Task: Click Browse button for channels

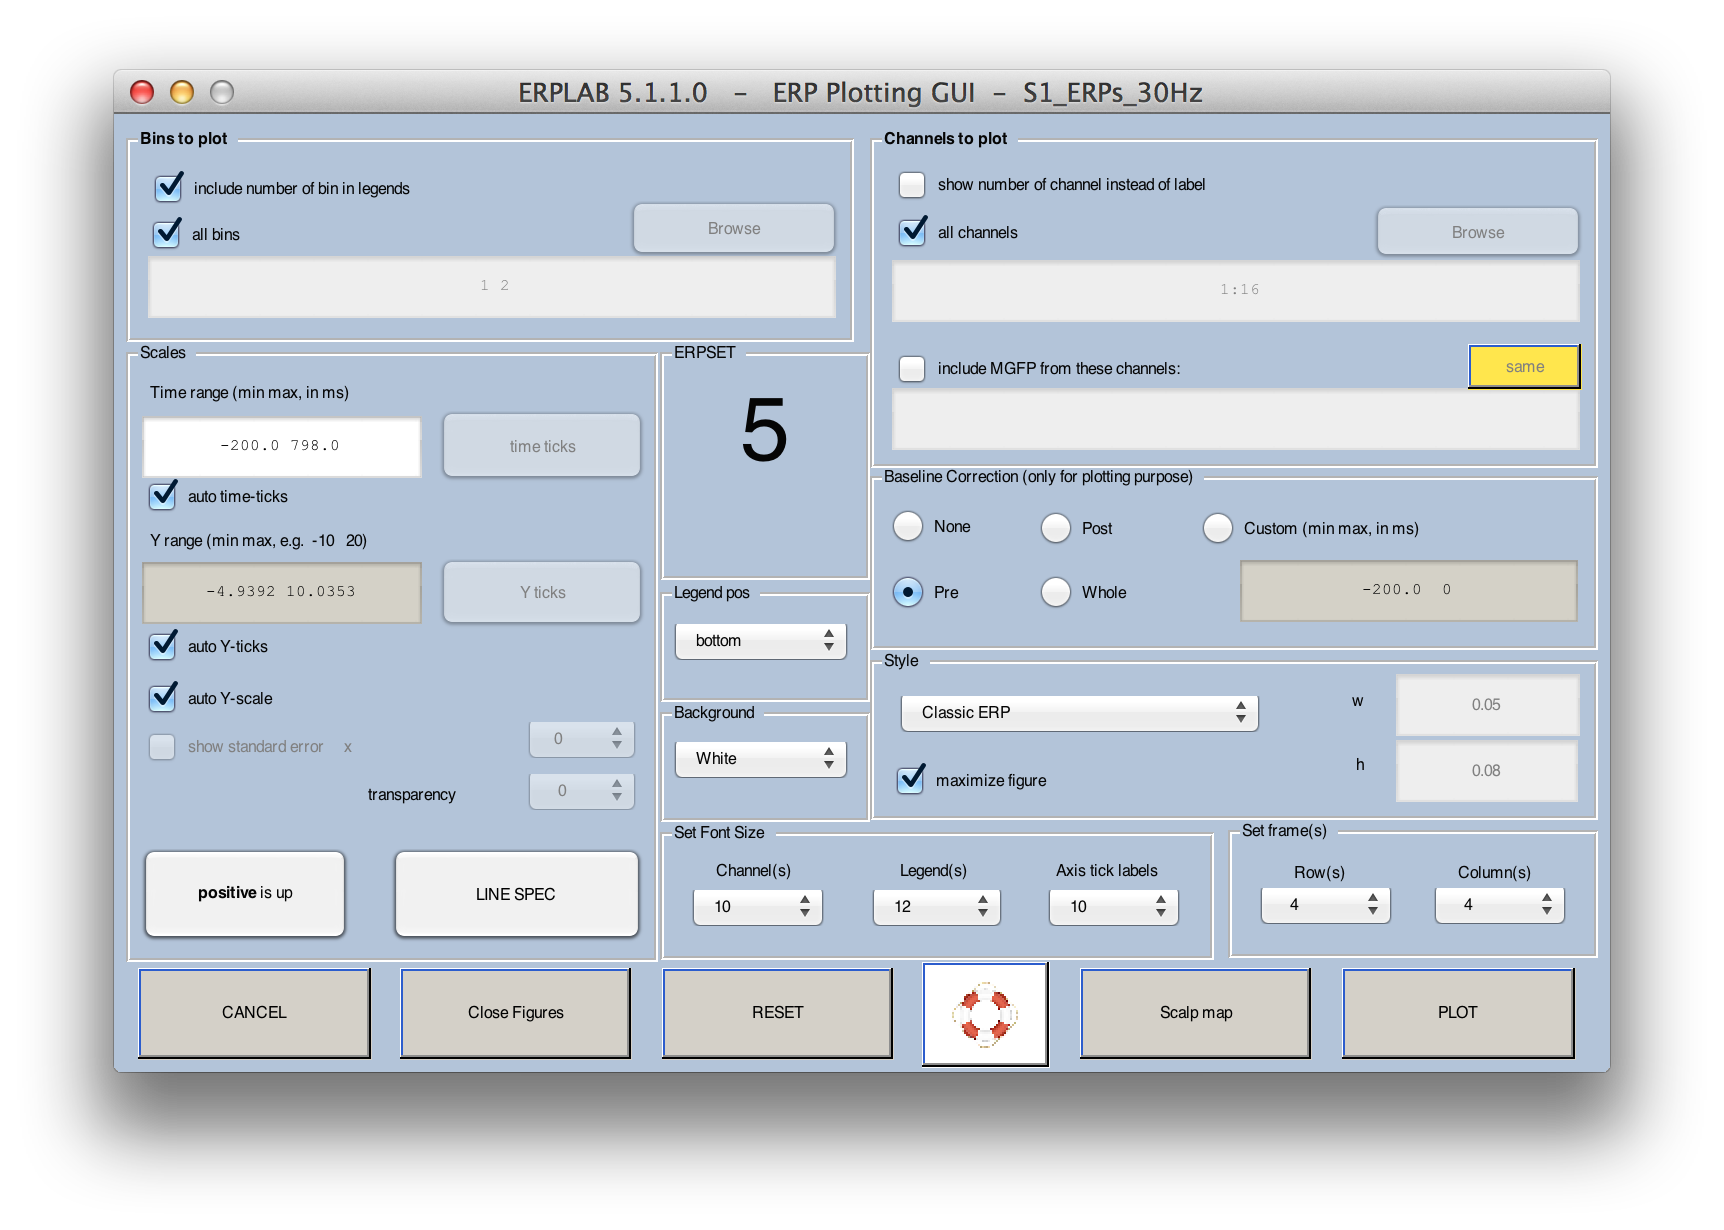Action: [1477, 232]
